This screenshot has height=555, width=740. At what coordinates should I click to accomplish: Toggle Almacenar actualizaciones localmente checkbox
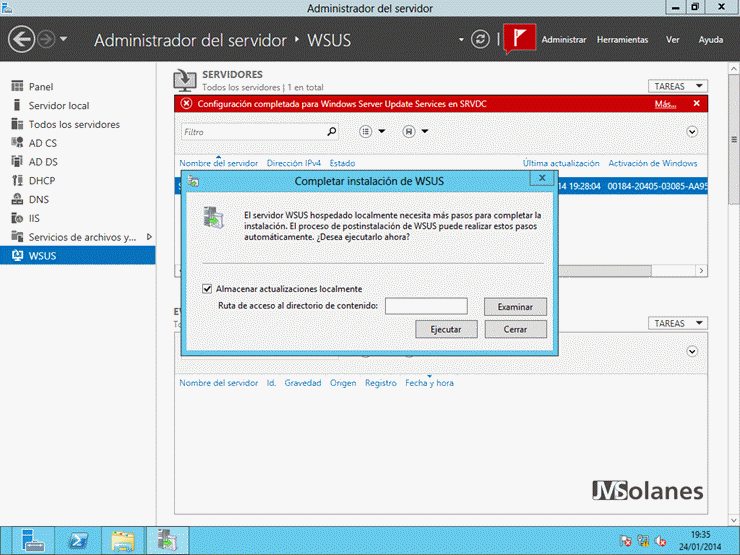(207, 289)
